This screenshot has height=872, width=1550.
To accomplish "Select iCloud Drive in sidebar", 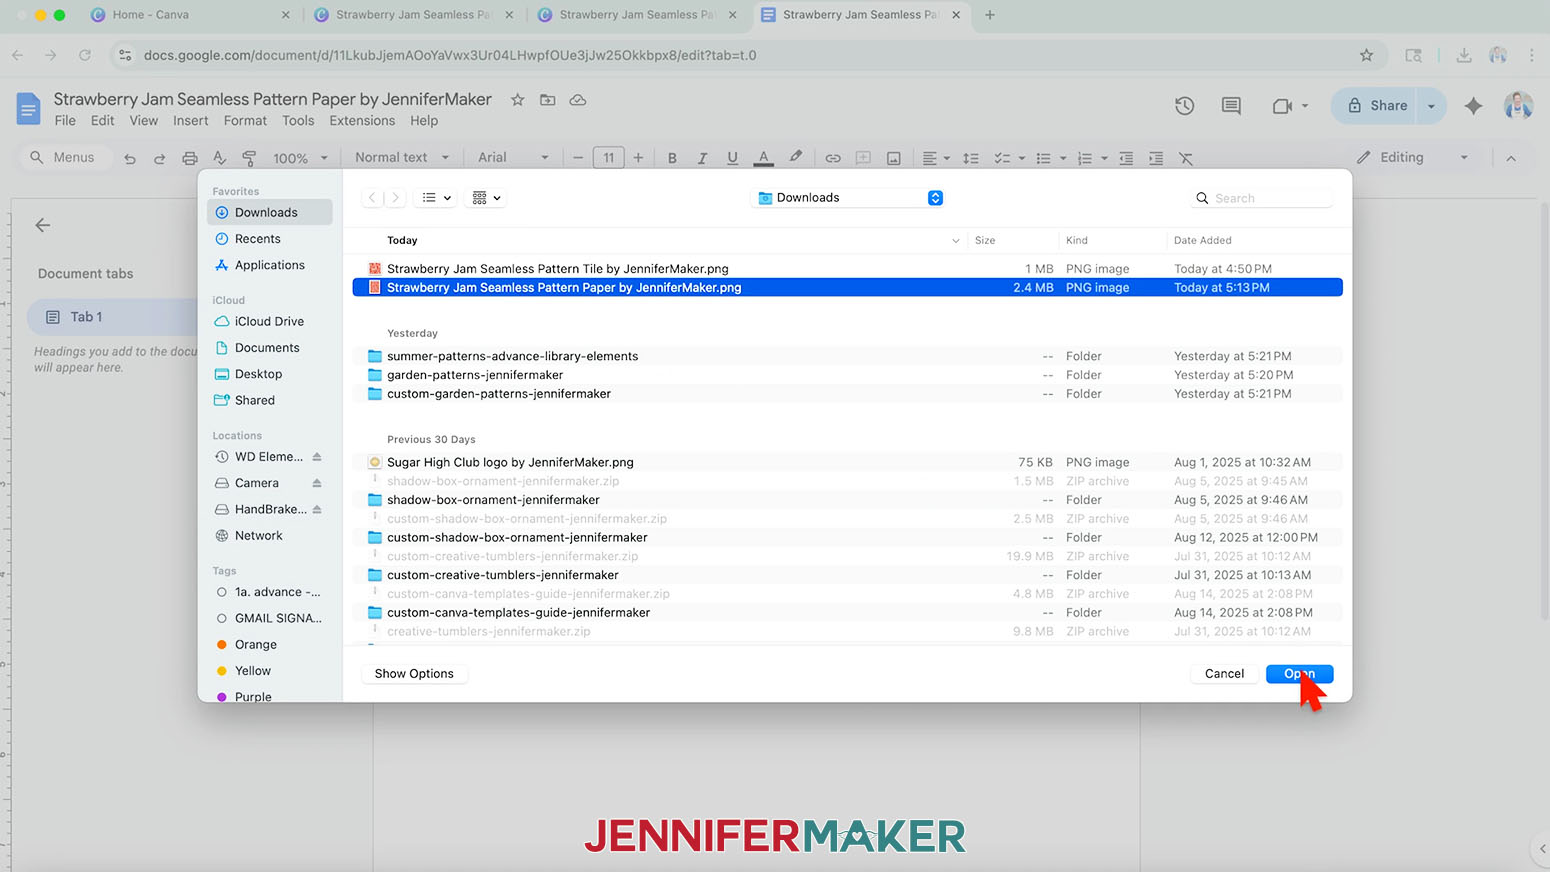I will (x=269, y=321).
